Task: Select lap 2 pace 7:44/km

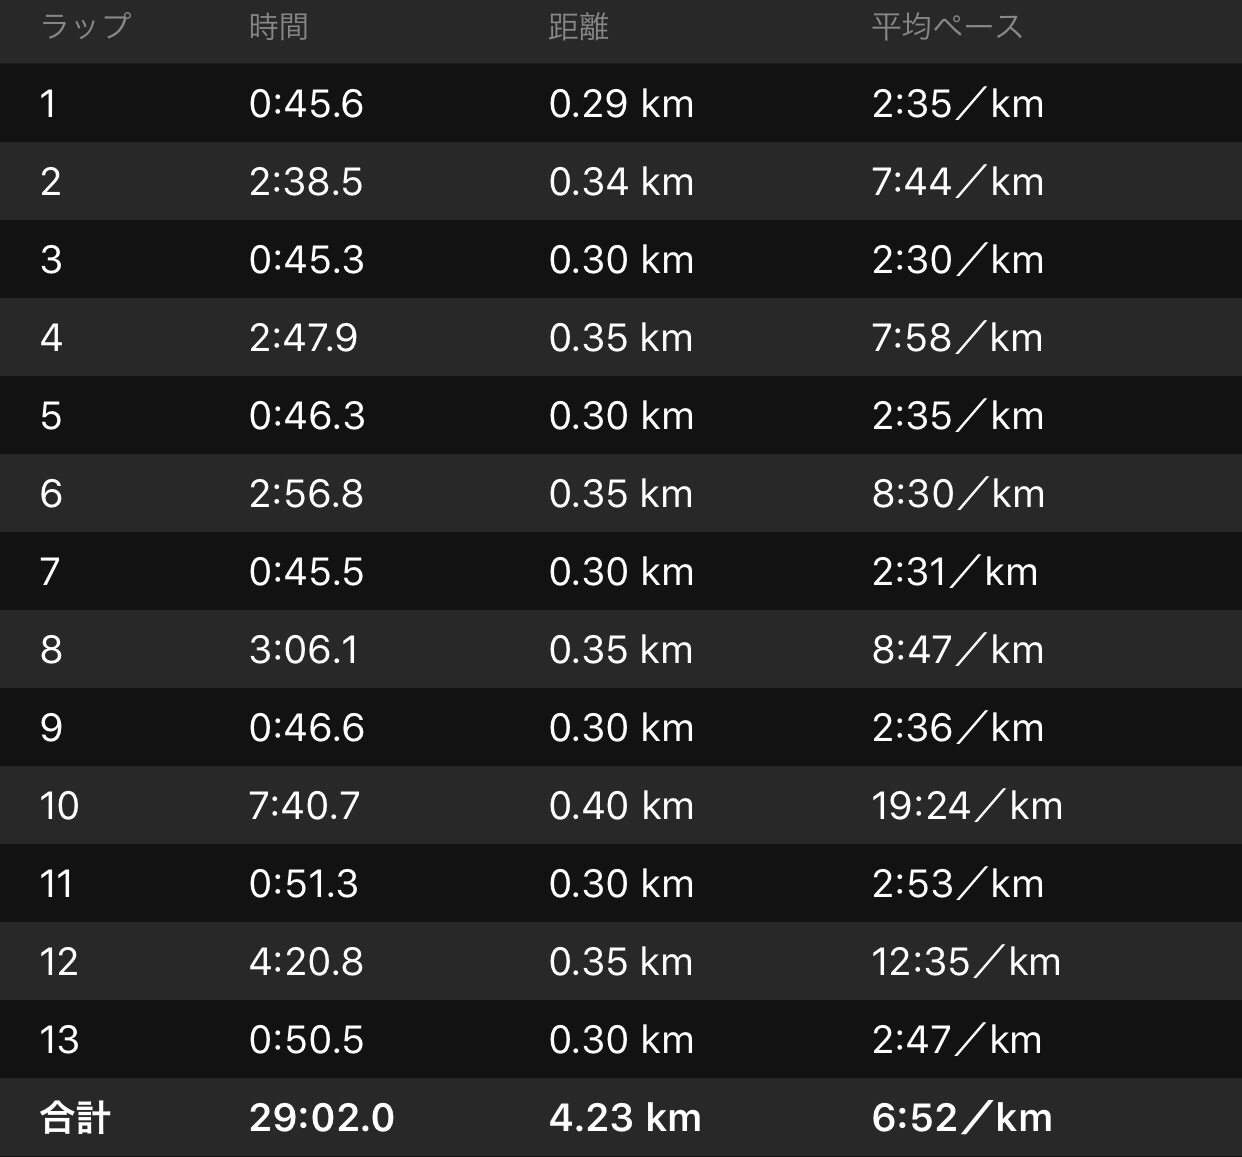Action: (957, 182)
